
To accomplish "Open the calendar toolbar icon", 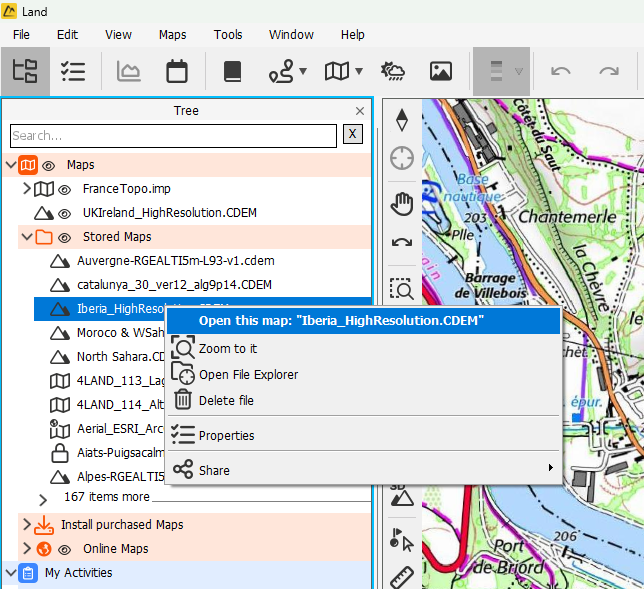I will tap(177, 71).
